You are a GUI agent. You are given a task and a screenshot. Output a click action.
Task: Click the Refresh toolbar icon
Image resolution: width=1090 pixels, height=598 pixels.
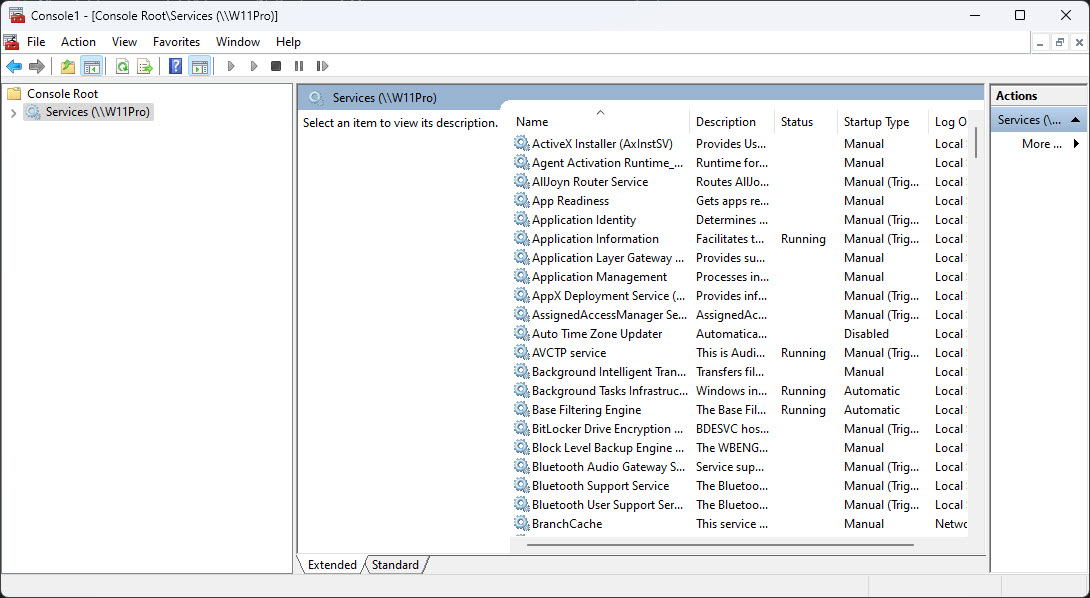pos(122,66)
